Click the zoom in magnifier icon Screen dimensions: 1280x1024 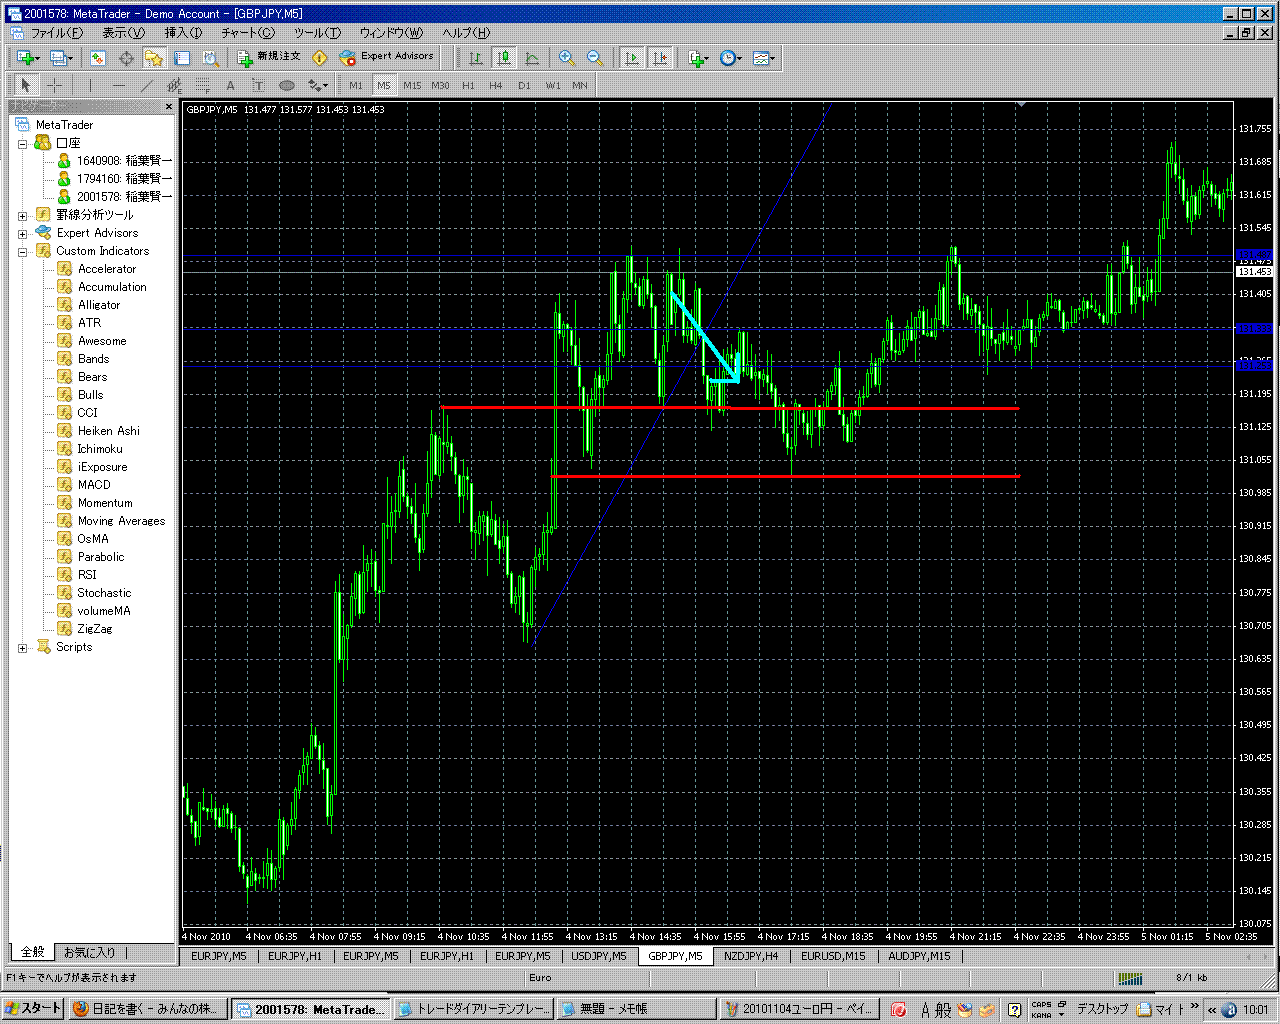tap(566, 58)
